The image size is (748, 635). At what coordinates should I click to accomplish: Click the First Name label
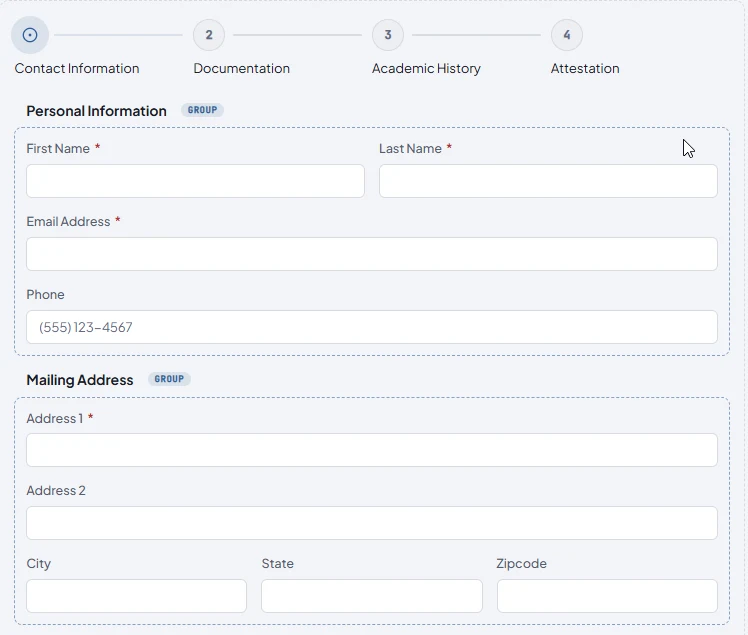pos(58,149)
